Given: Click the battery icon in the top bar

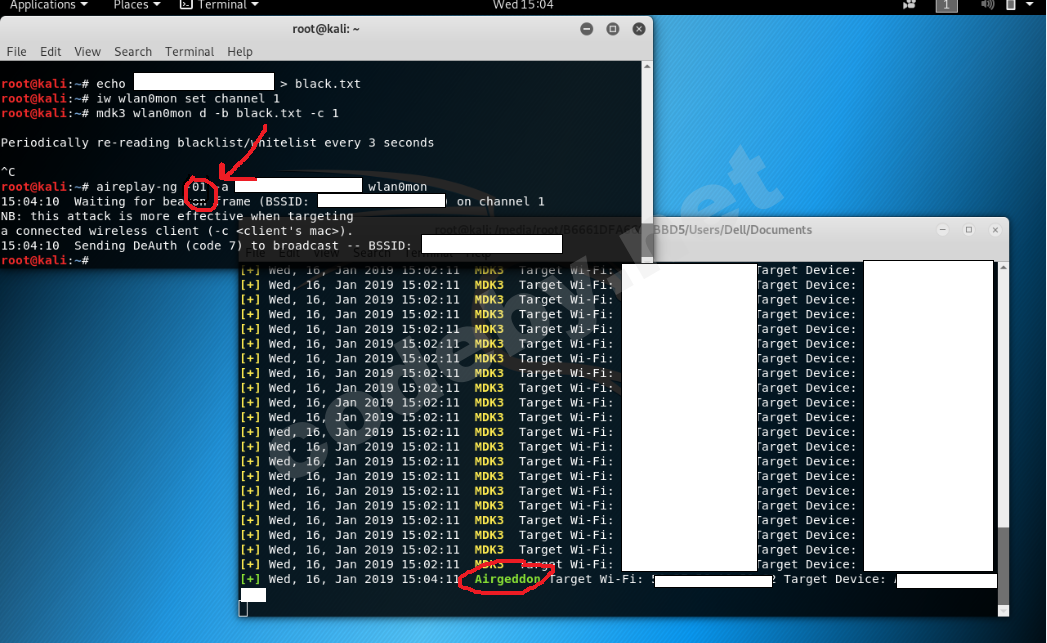Looking at the screenshot, I should tap(1011, 5).
